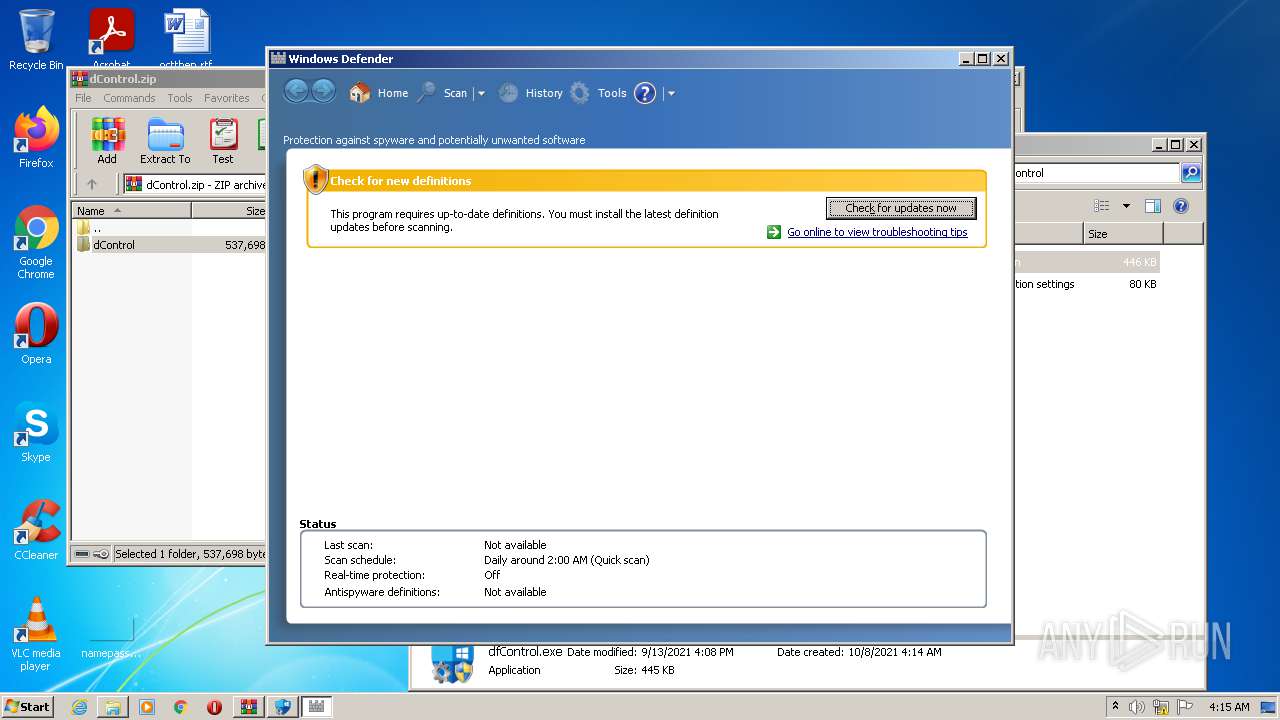Show hidden system tray icons

coord(1115,707)
